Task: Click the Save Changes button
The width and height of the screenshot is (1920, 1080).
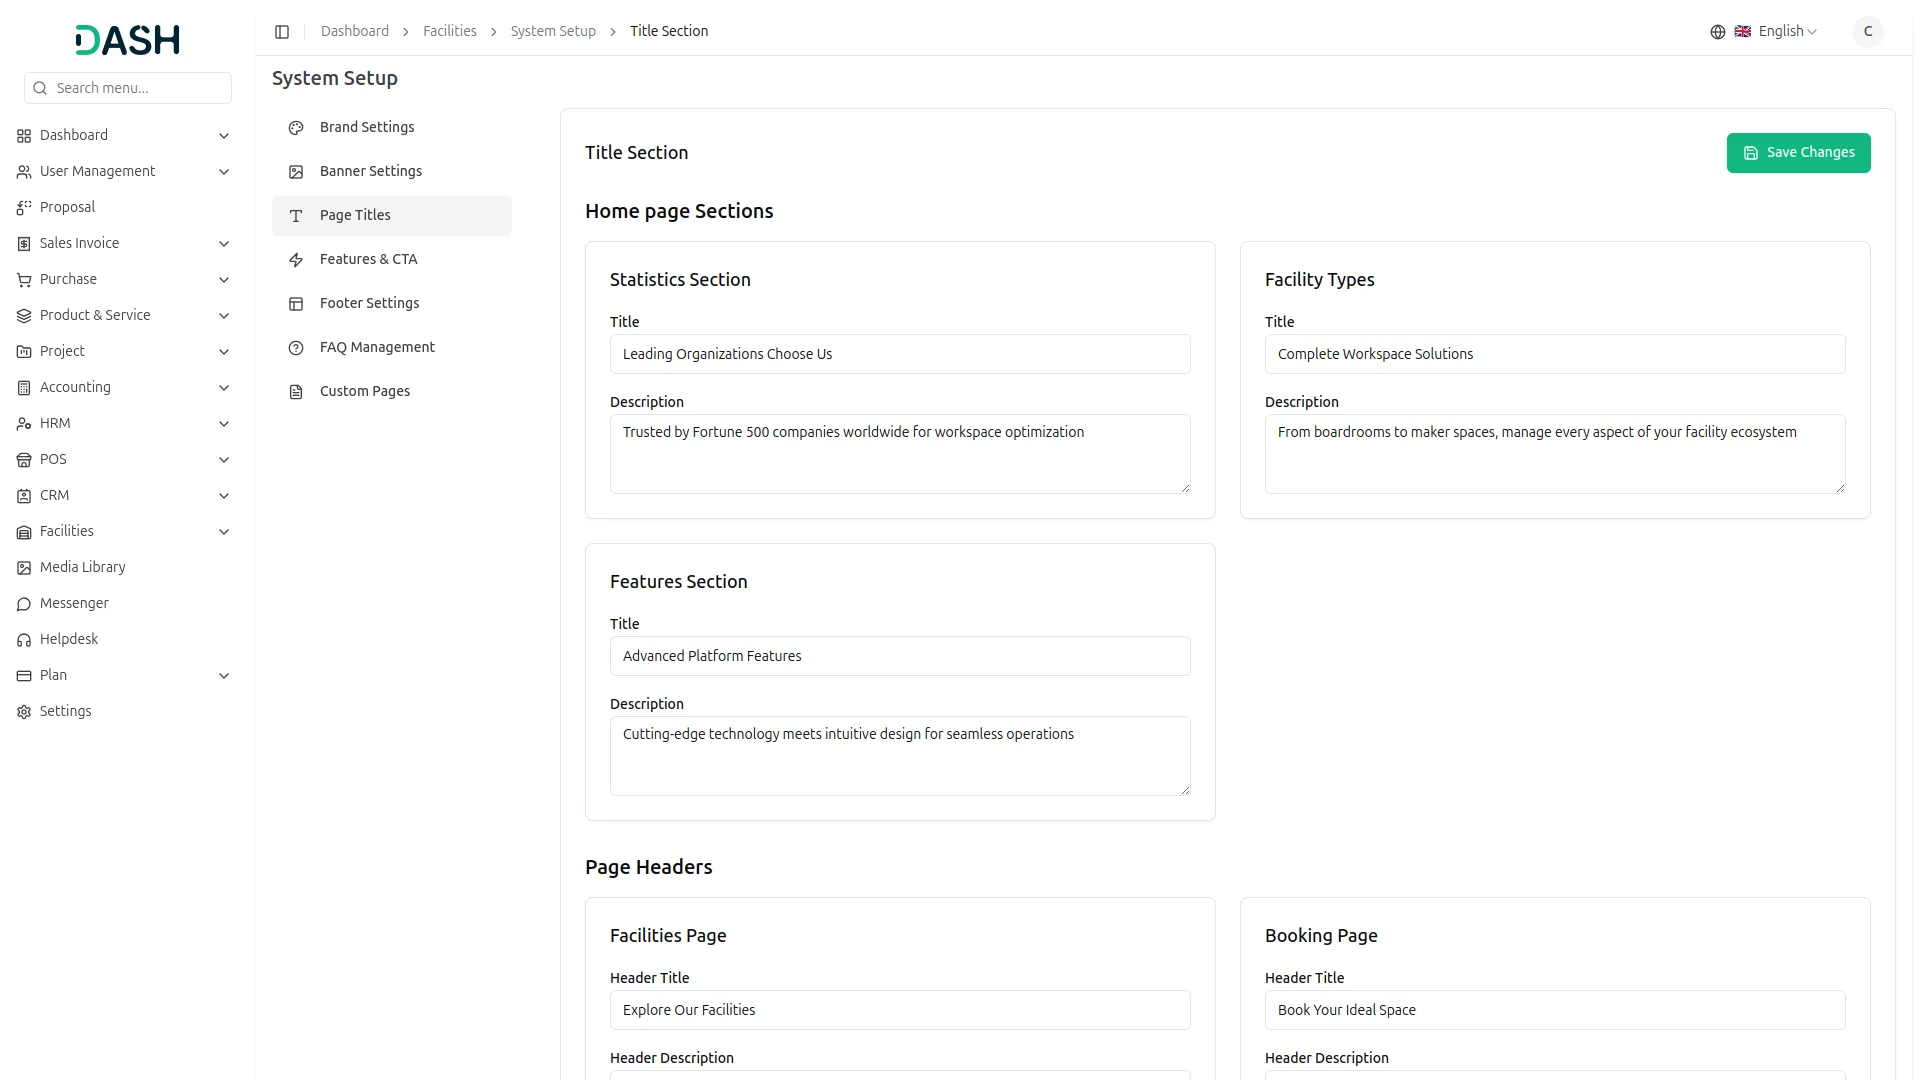Action: coord(1798,153)
